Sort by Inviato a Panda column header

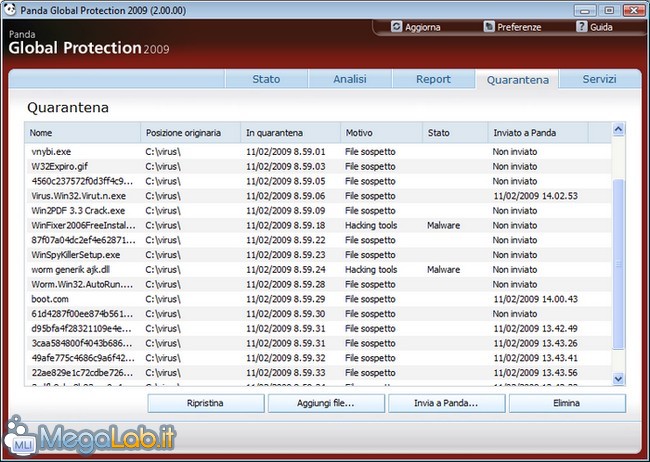(538, 133)
